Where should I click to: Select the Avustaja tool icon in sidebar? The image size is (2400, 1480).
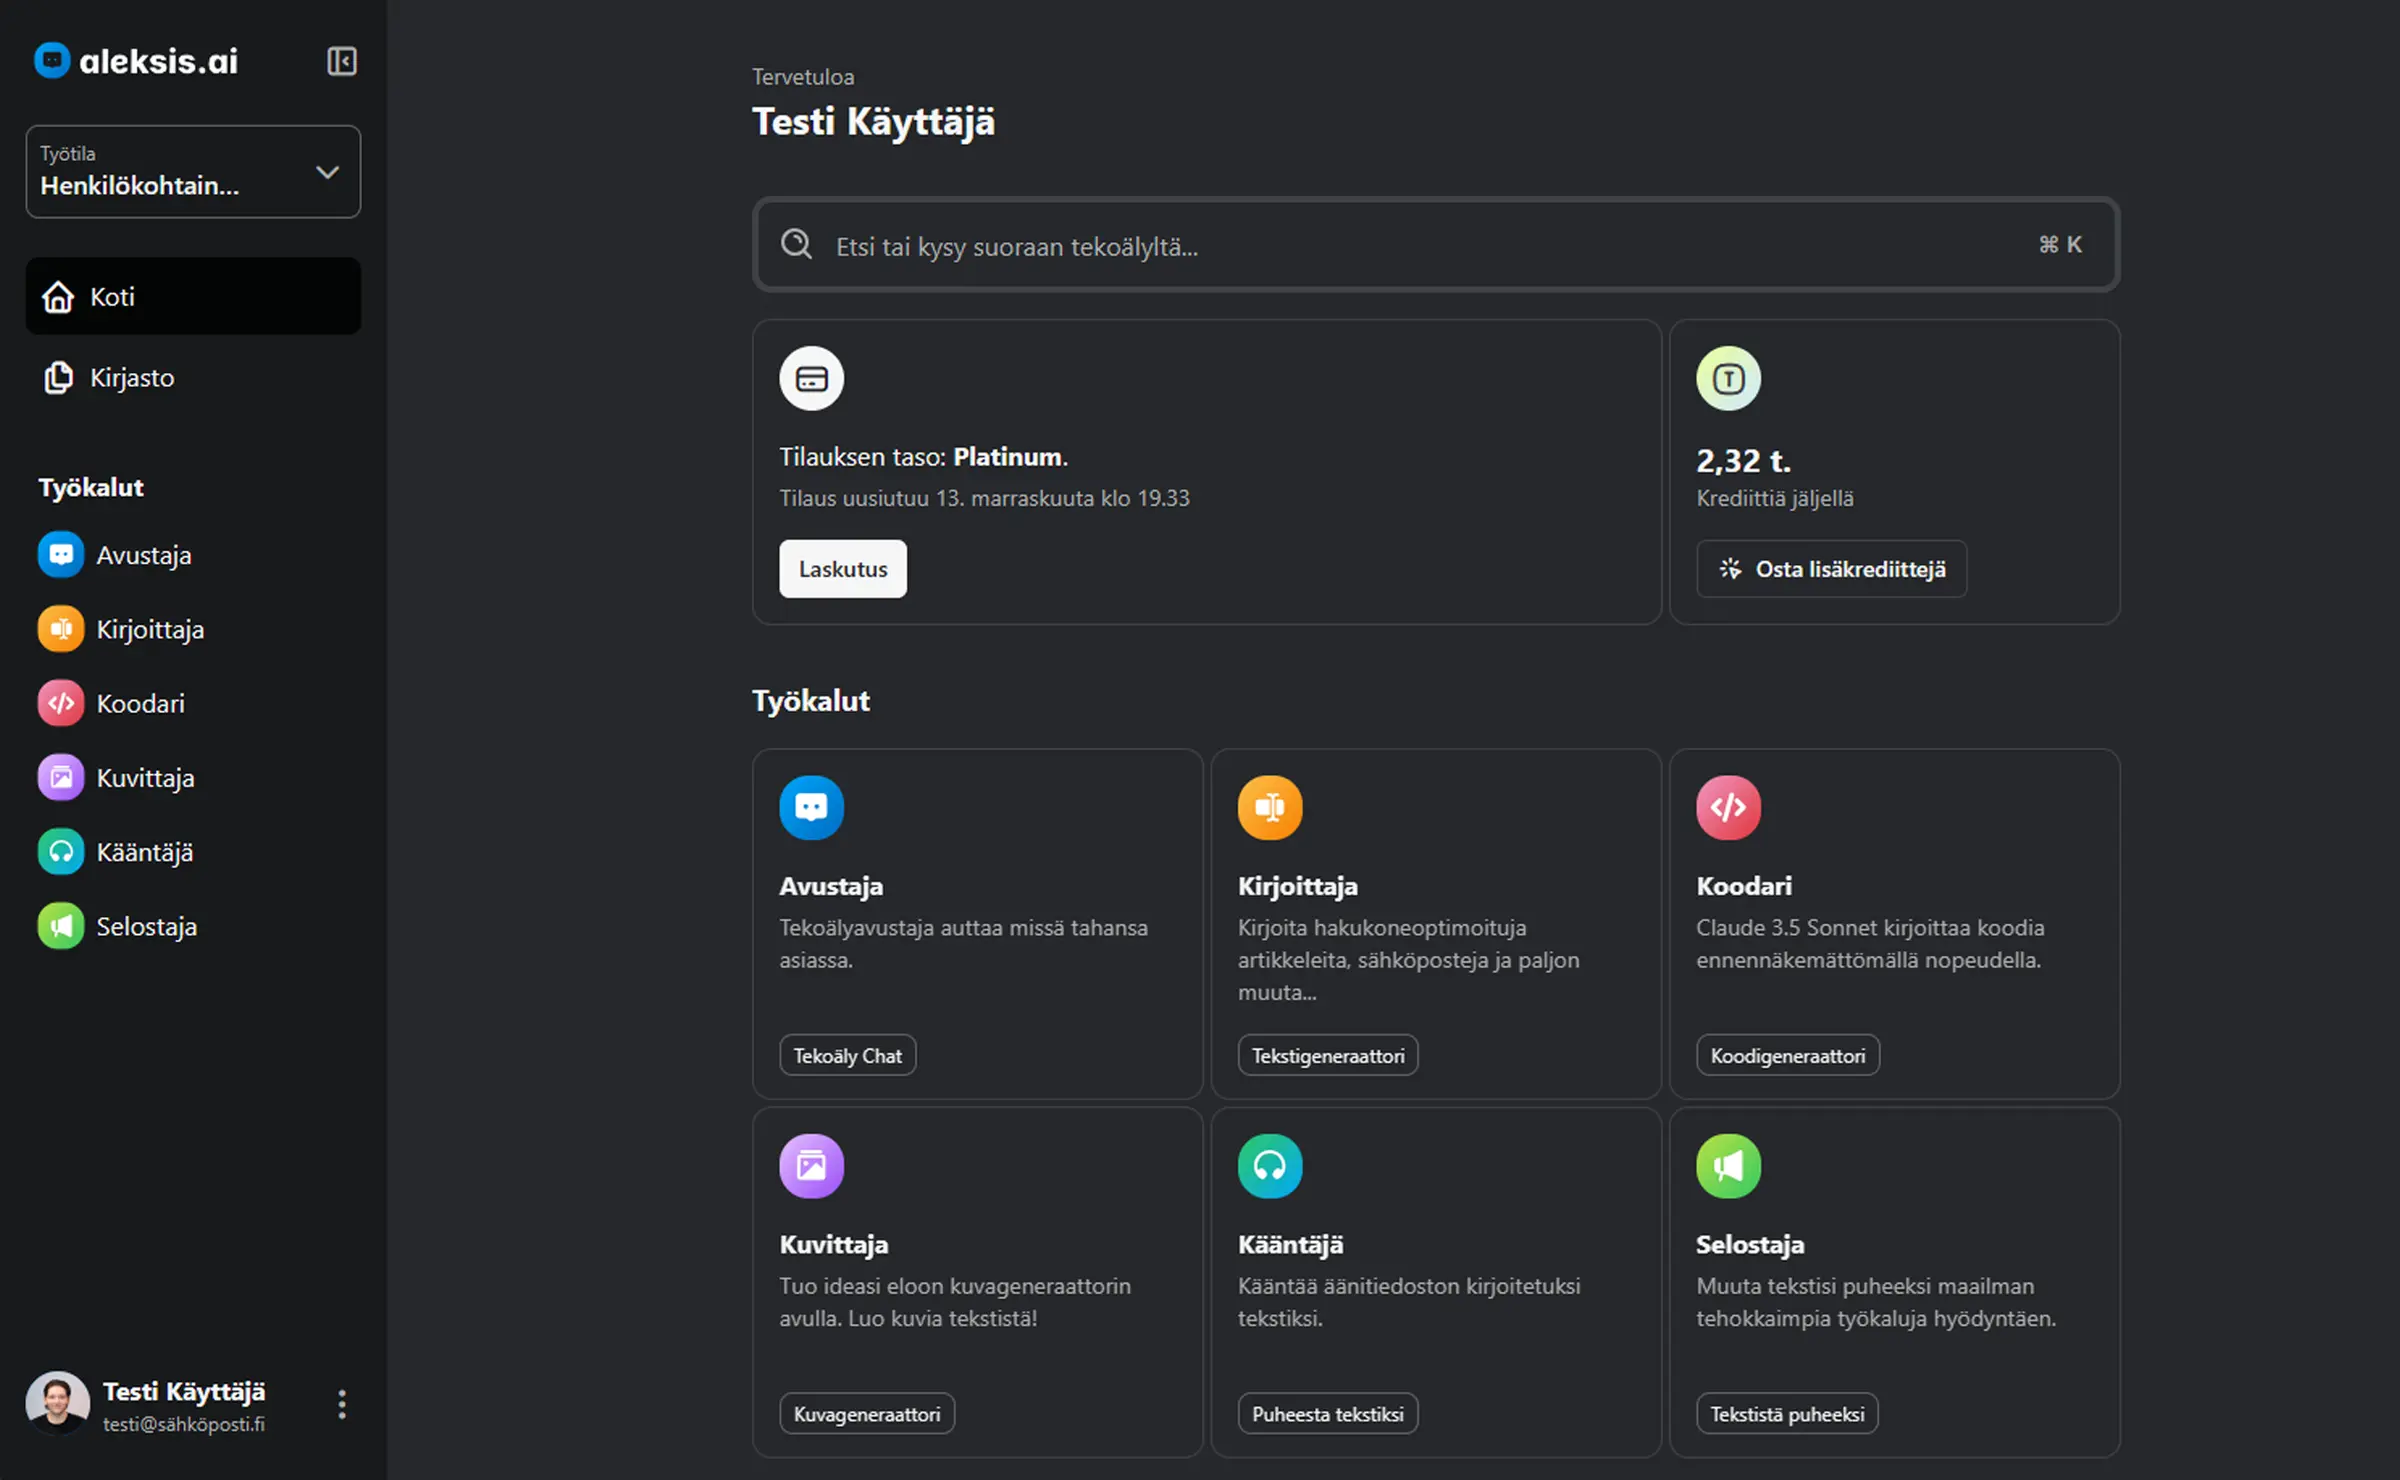tap(60, 554)
